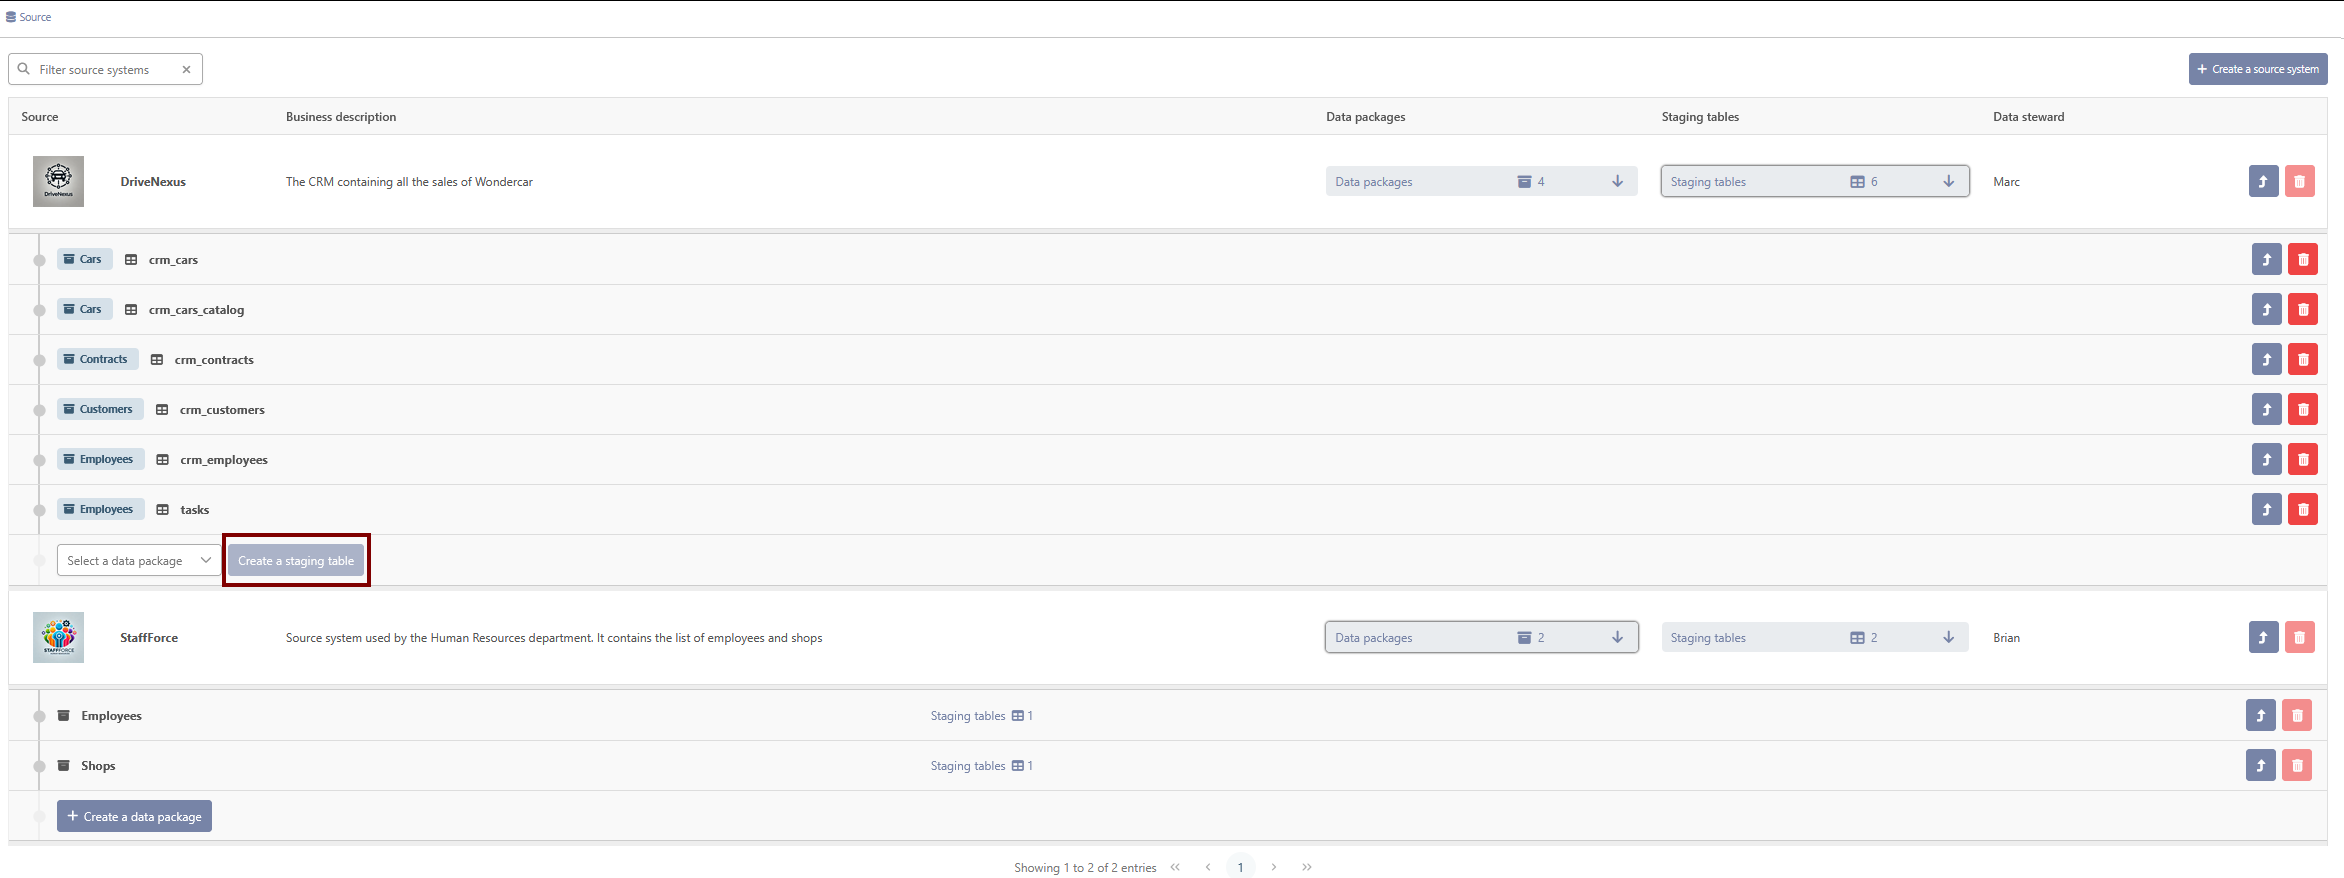Open the crm_cars_catalog staging table
This screenshot has width=2344, height=878.
pyautogui.click(x=2266, y=309)
